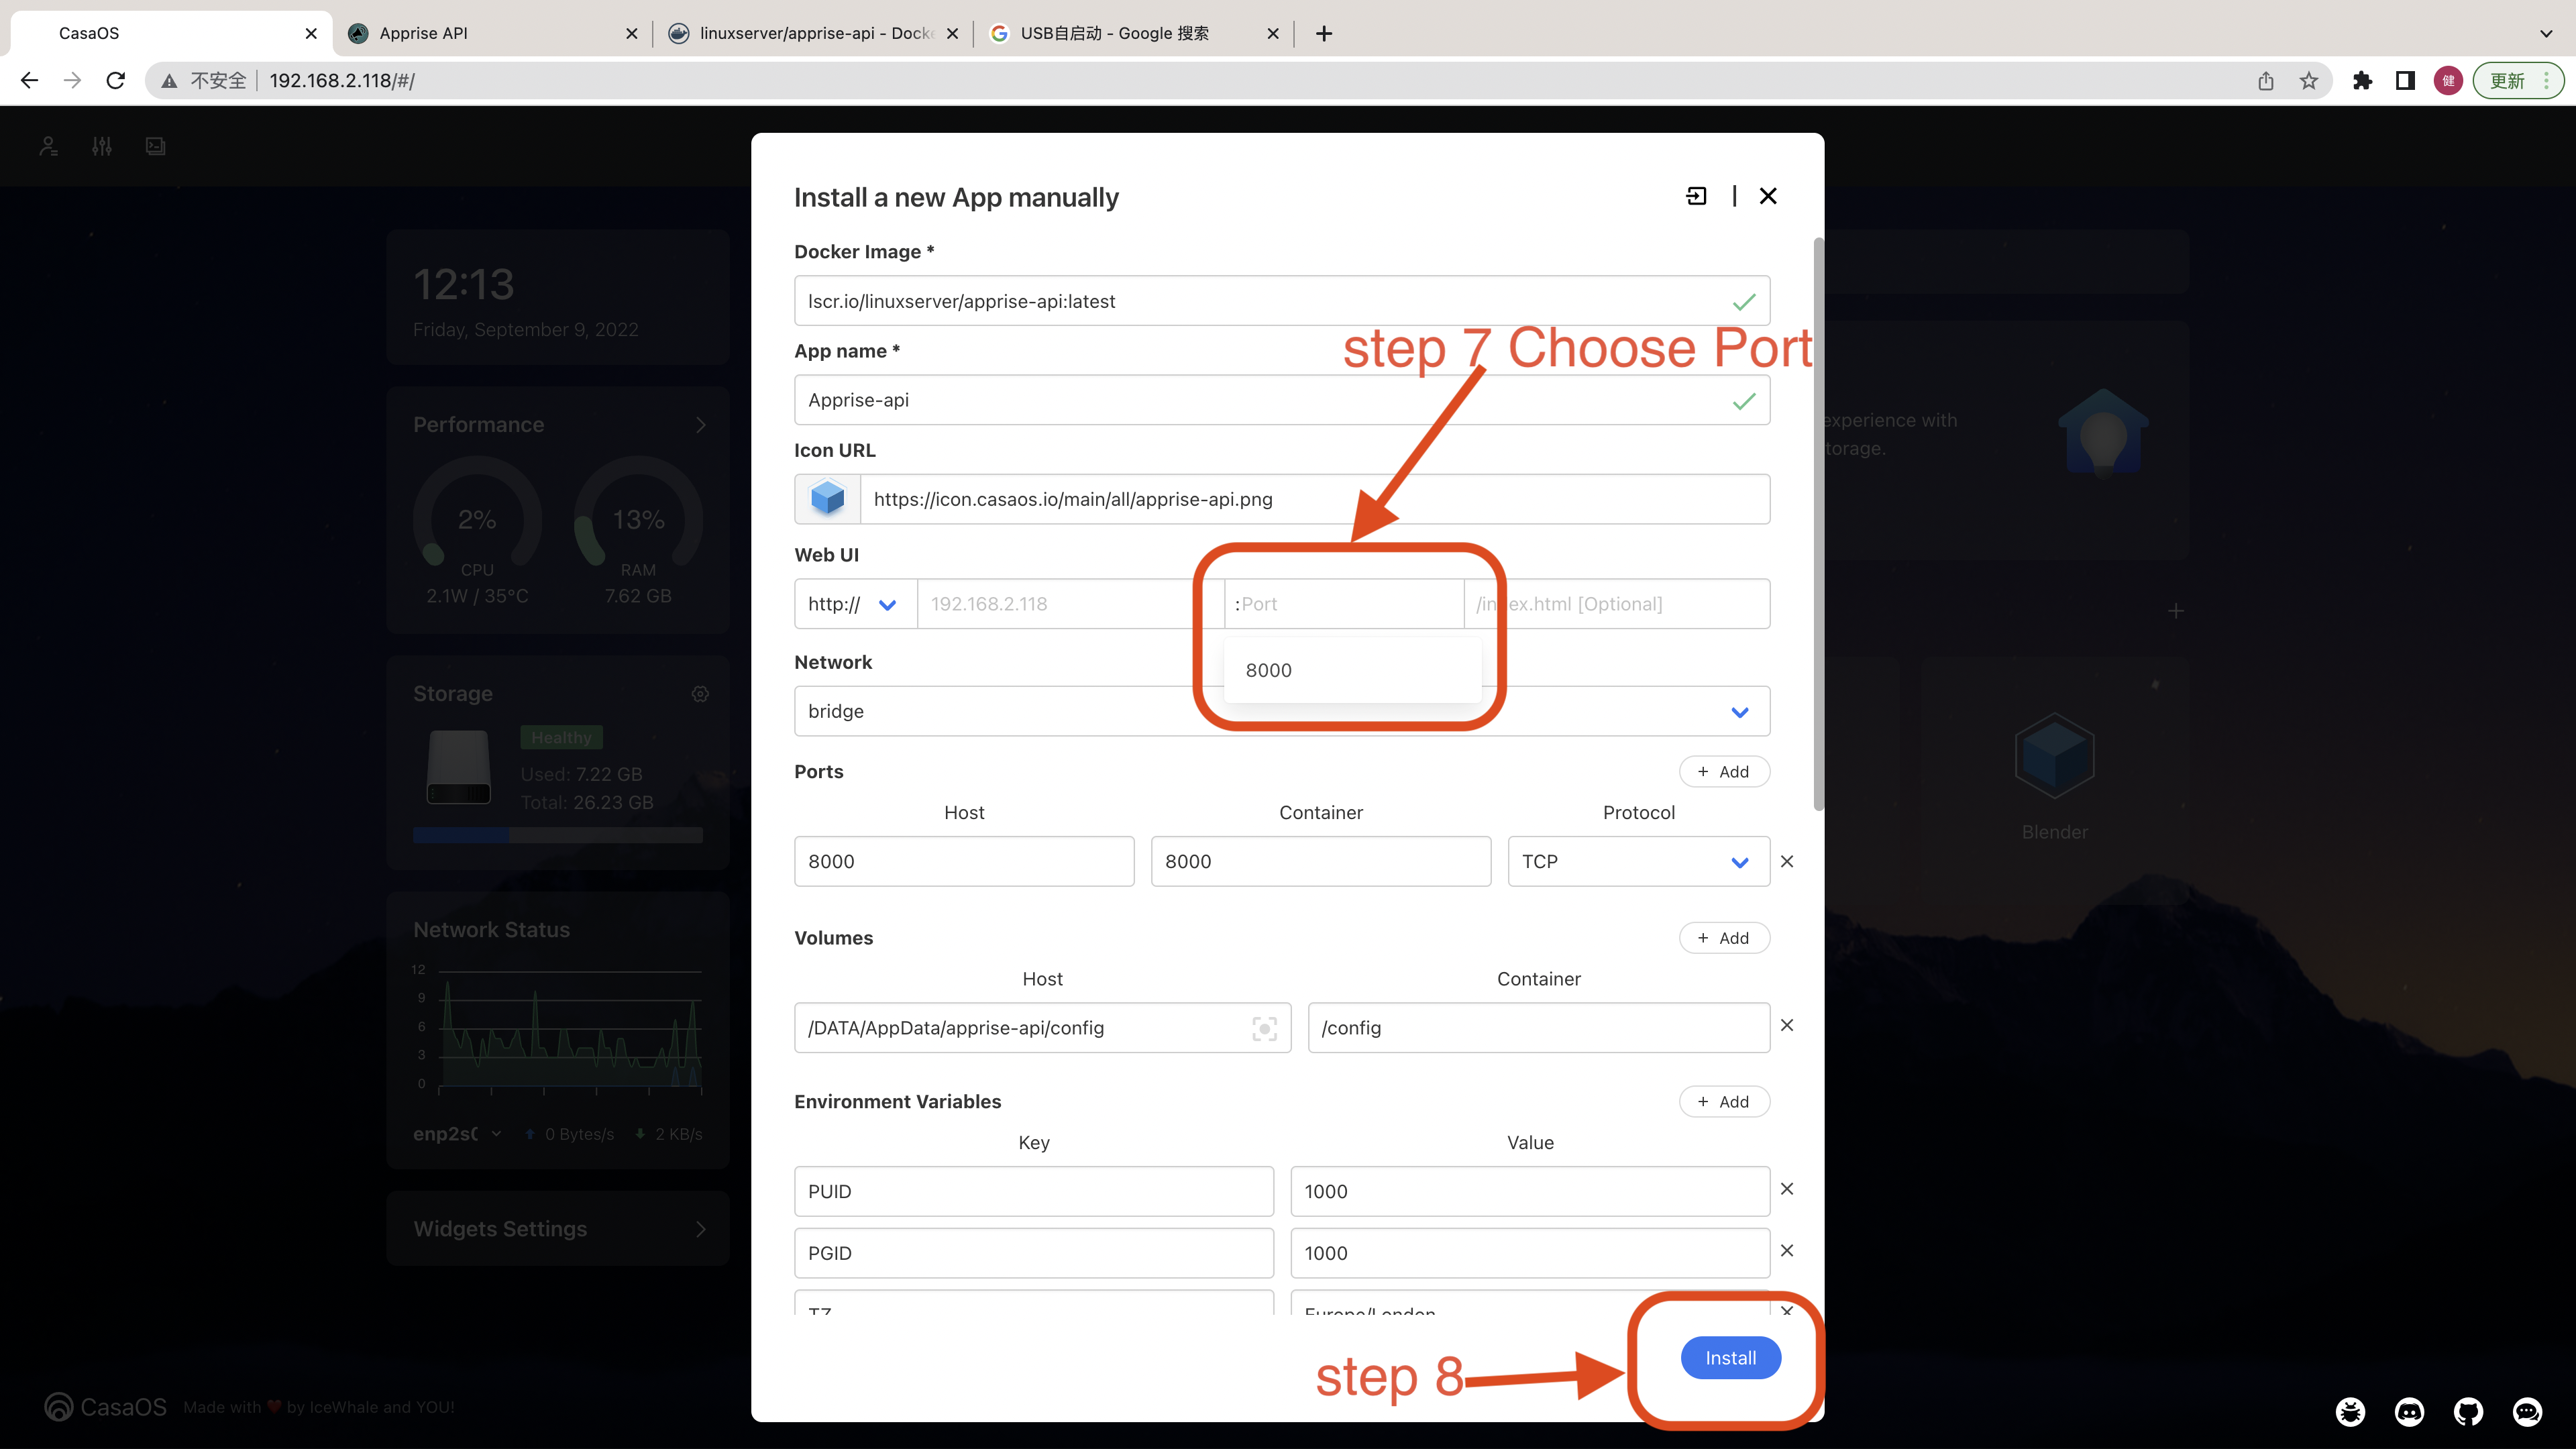Expand the http:// protocol dropdown

pyautogui.click(x=887, y=604)
